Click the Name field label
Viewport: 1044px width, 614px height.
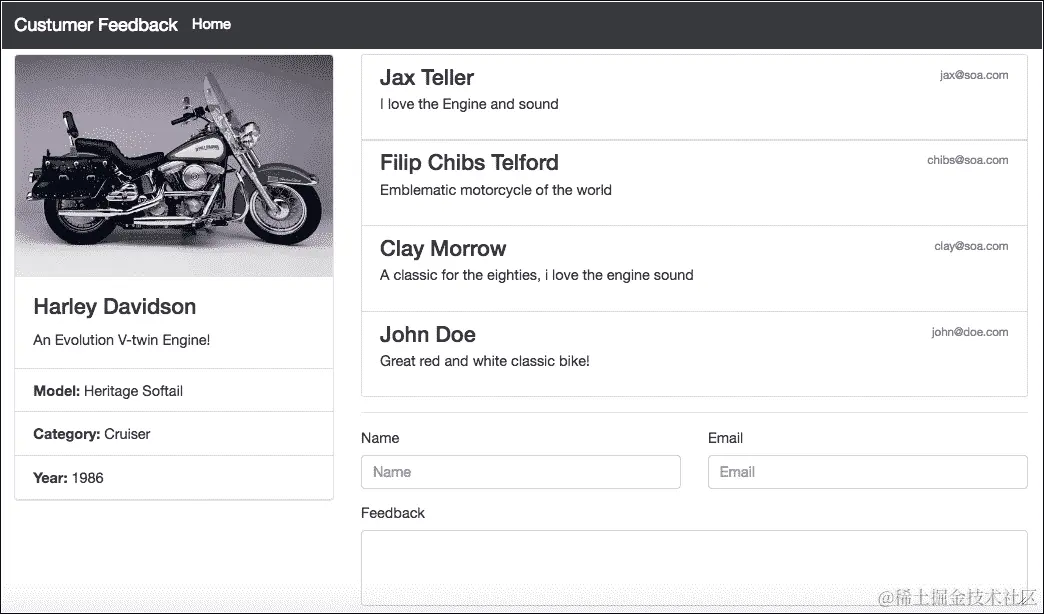coord(380,438)
